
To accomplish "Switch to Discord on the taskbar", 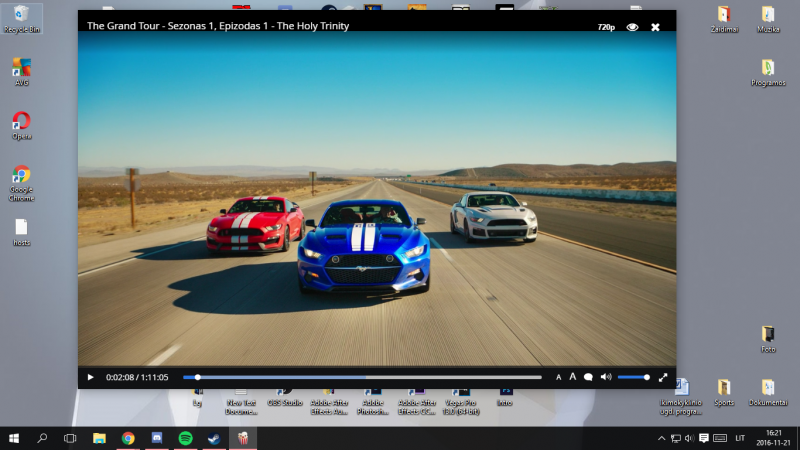I will click(157, 438).
